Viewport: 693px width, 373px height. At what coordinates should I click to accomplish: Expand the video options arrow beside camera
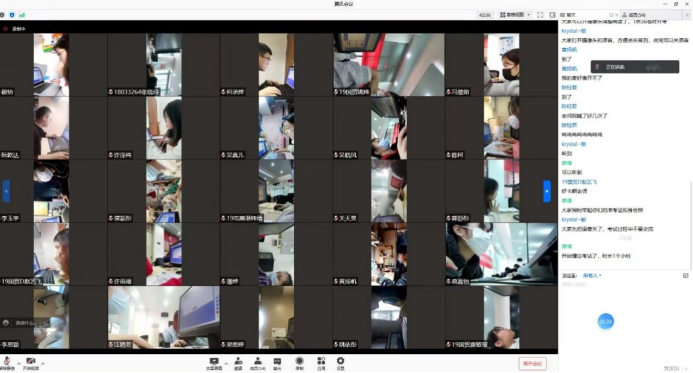tap(42, 364)
